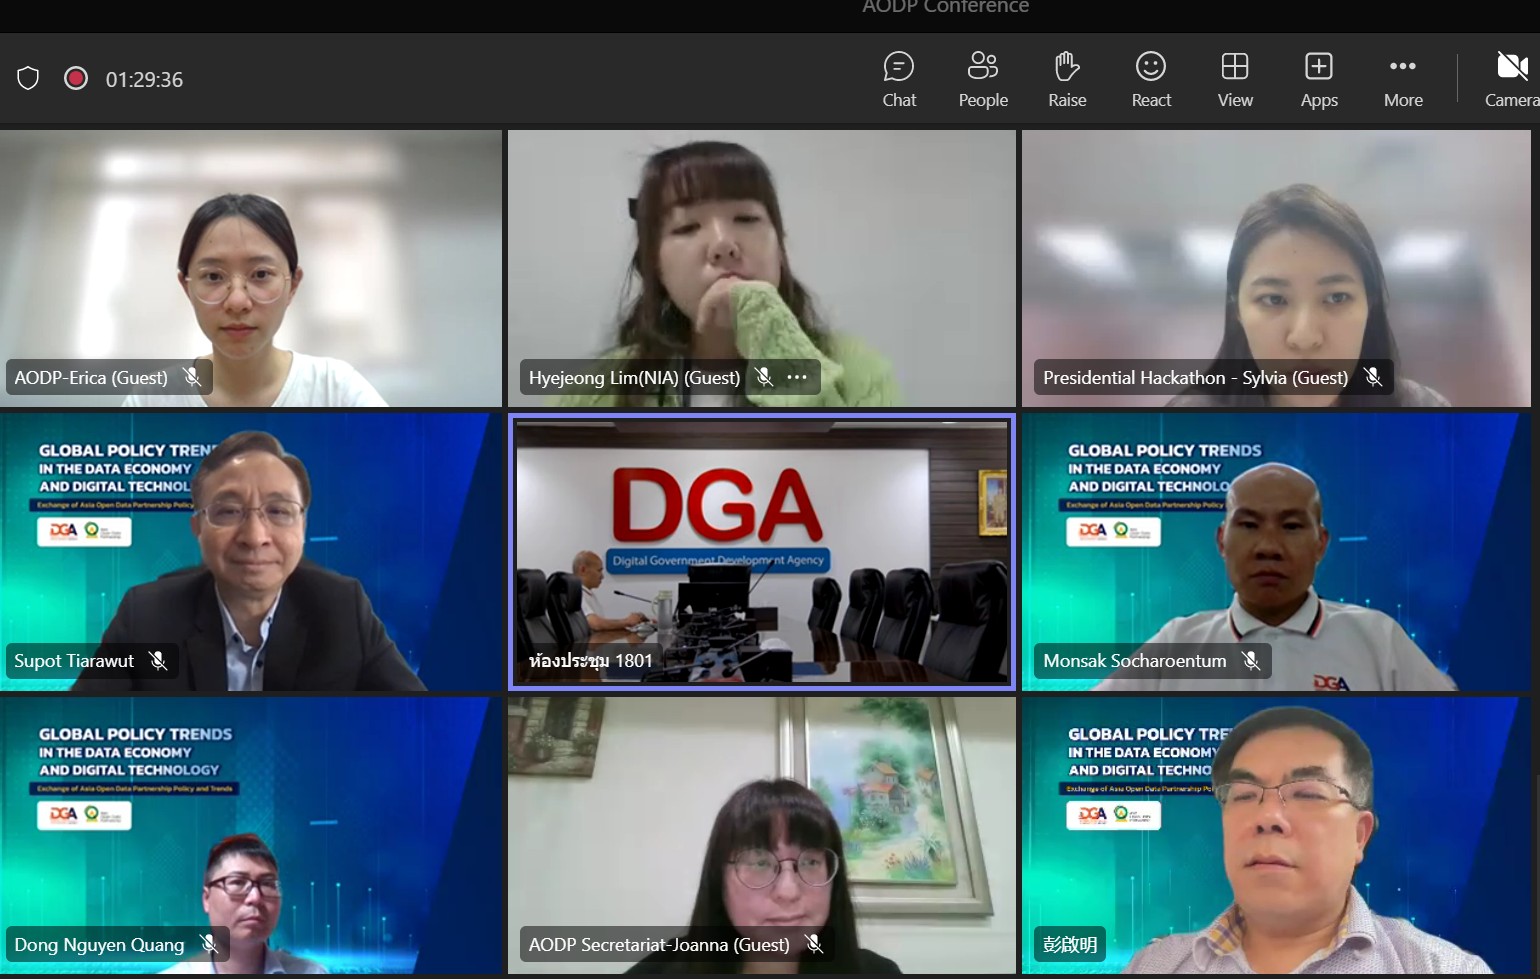Click 彭啟明's video tile
1540x979 pixels.
pyautogui.click(x=1276, y=835)
